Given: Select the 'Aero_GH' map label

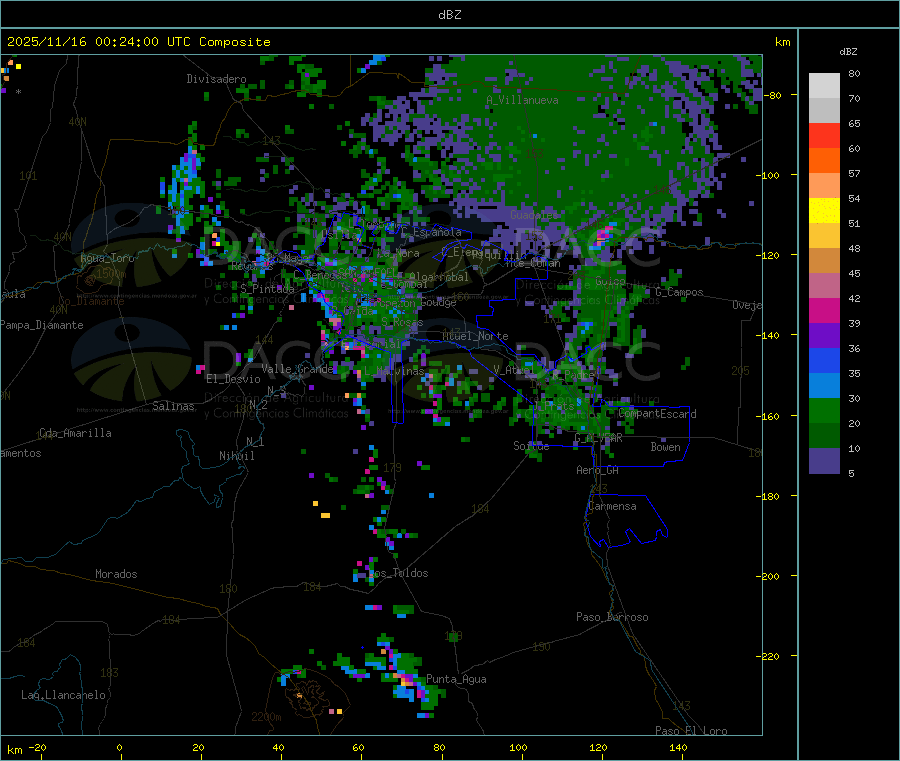Looking at the screenshot, I should pyautogui.click(x=598, y=471).
